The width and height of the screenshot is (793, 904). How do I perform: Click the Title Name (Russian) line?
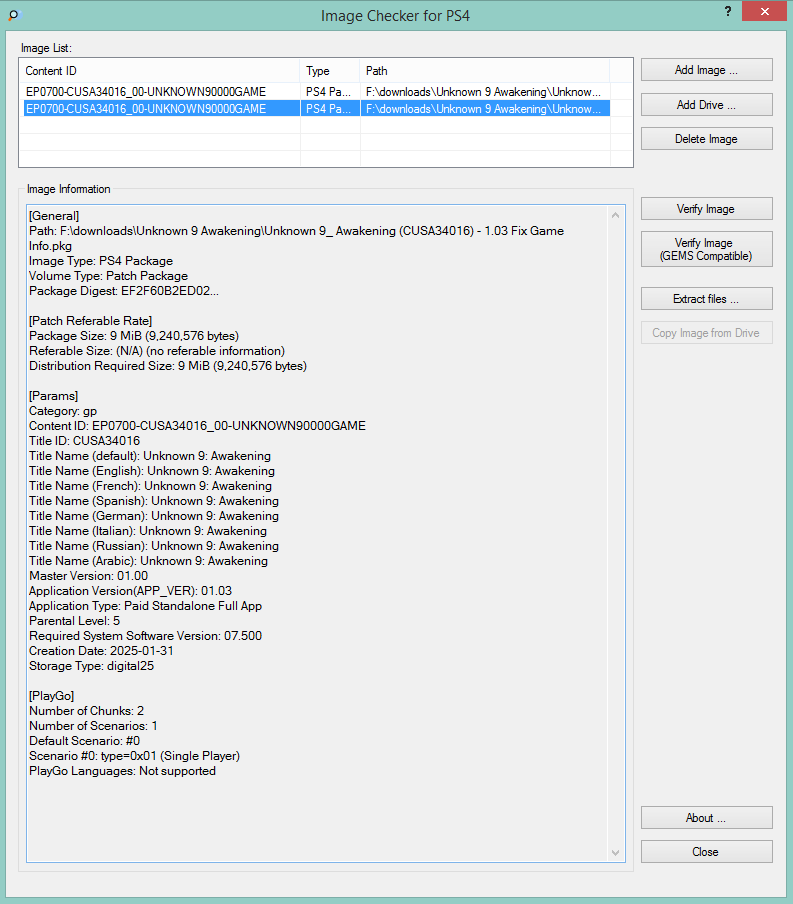154,546
